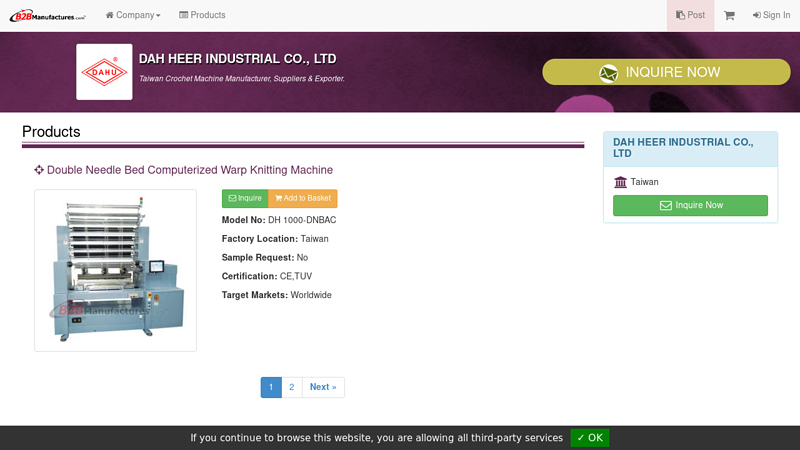Click the sidebar Inquire Now button

pos(690,205)
